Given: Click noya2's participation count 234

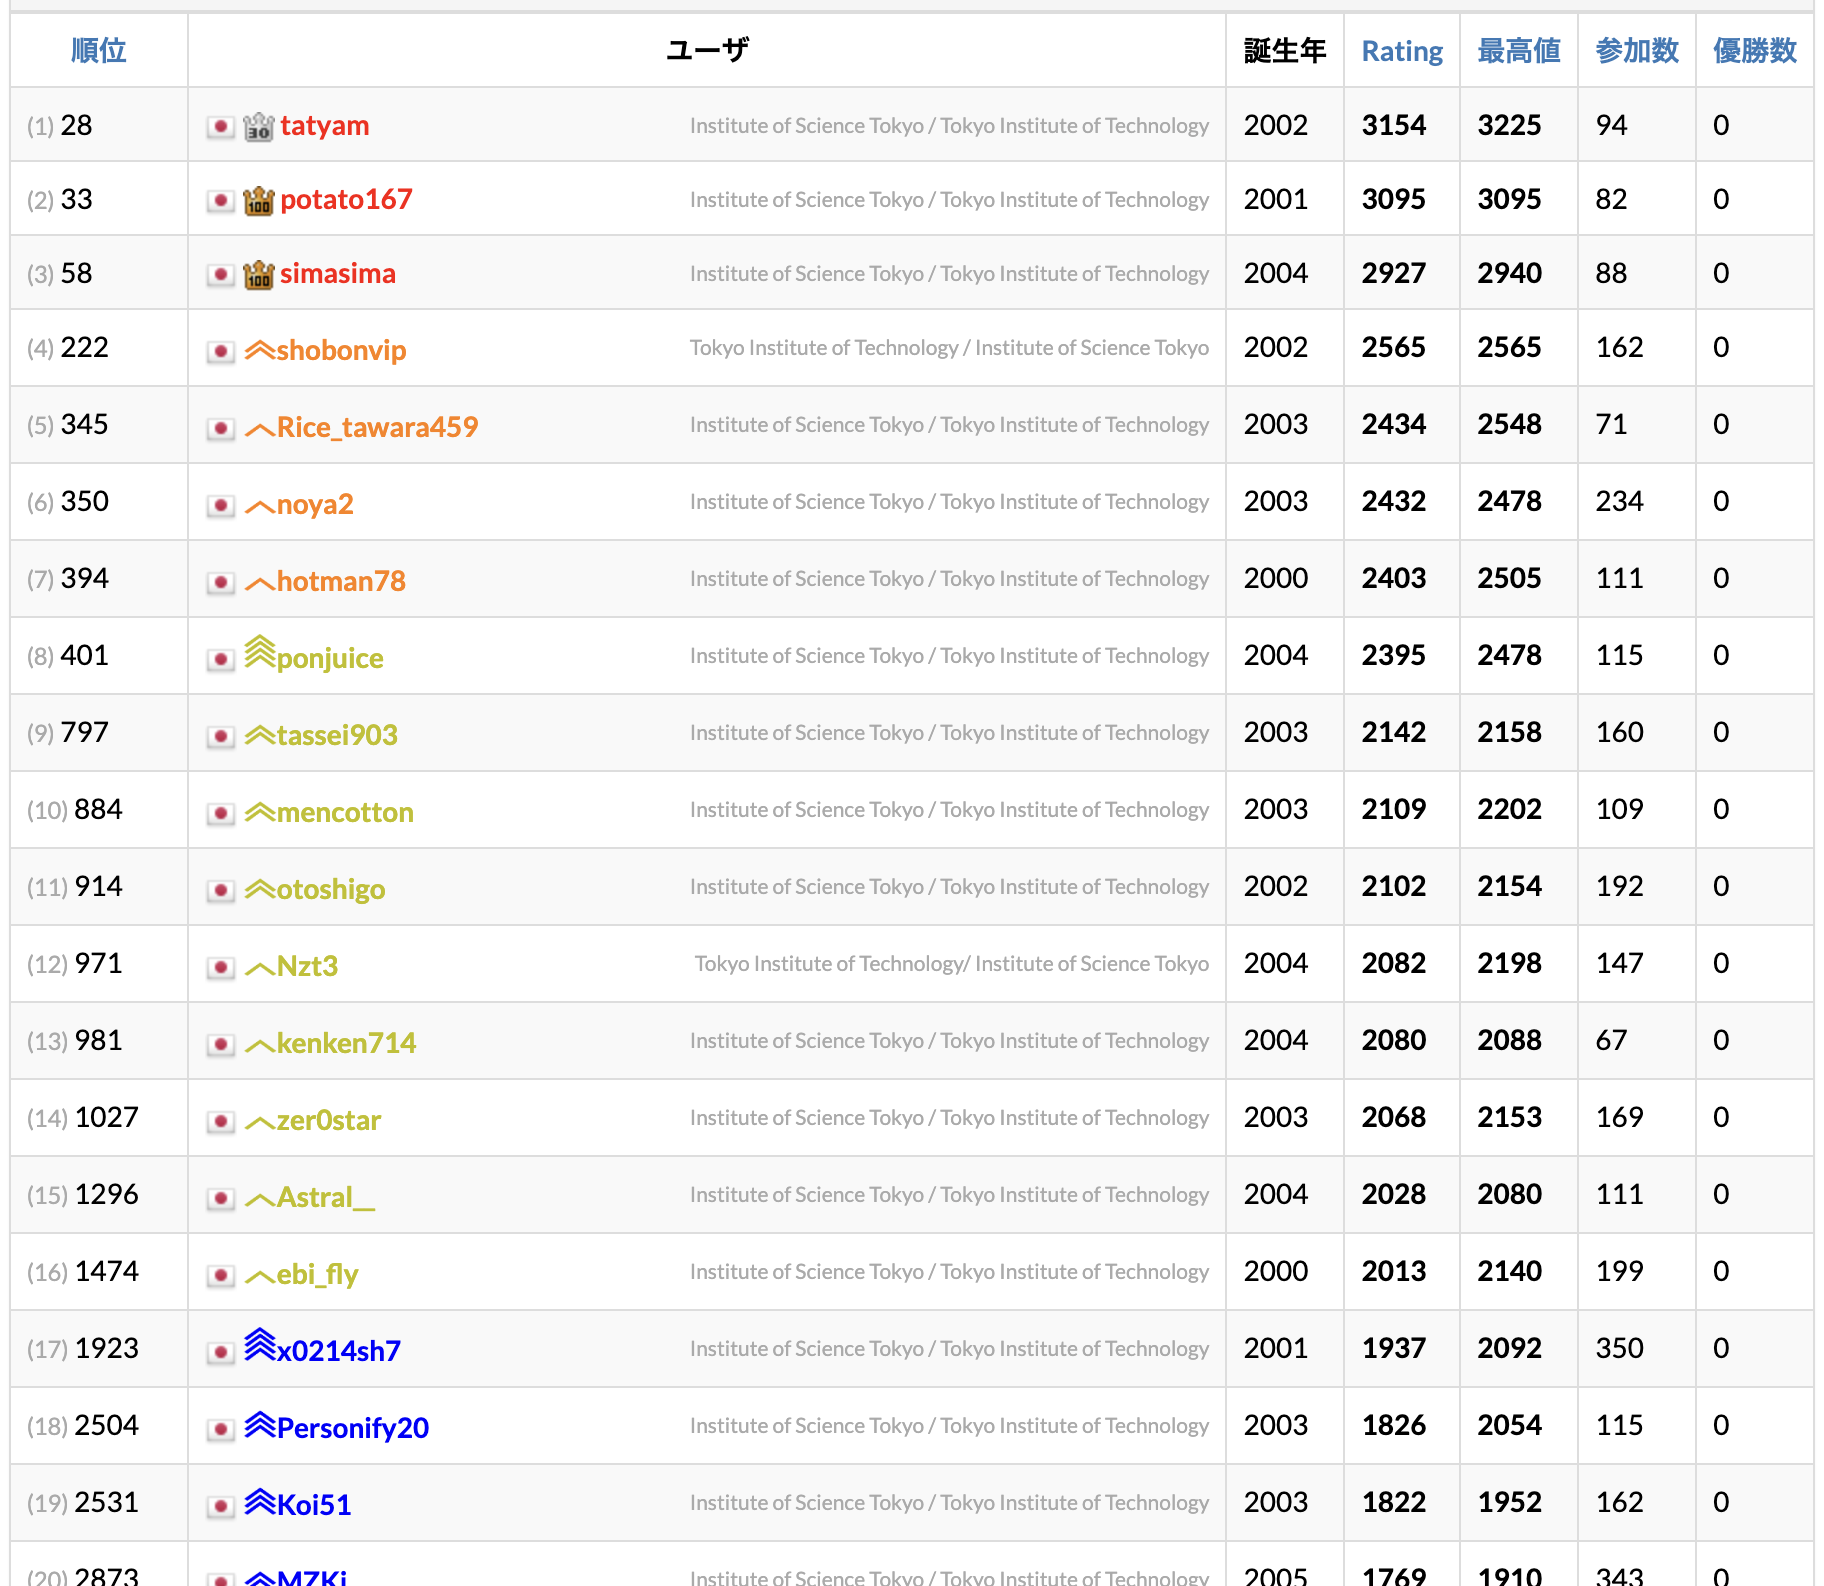Looking at the screenshot, I should [1619, 502].
